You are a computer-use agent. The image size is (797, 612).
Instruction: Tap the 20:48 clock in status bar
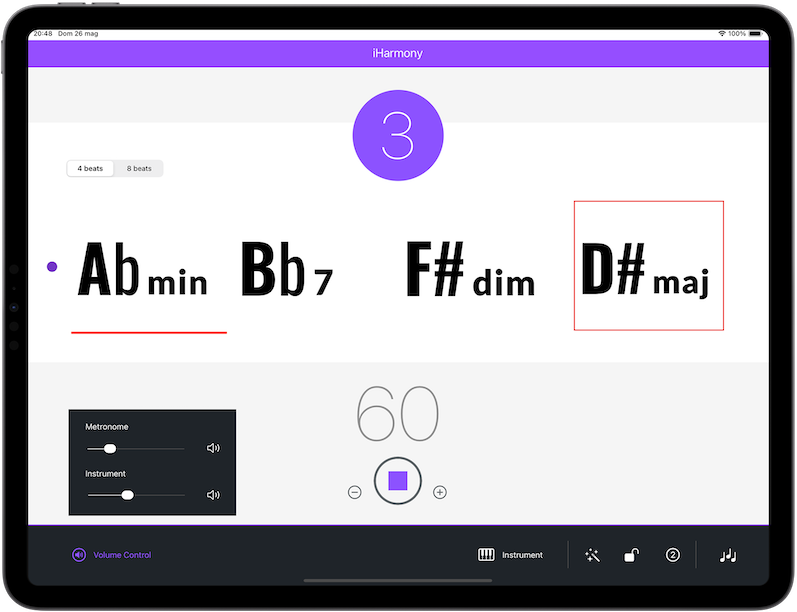43,34
